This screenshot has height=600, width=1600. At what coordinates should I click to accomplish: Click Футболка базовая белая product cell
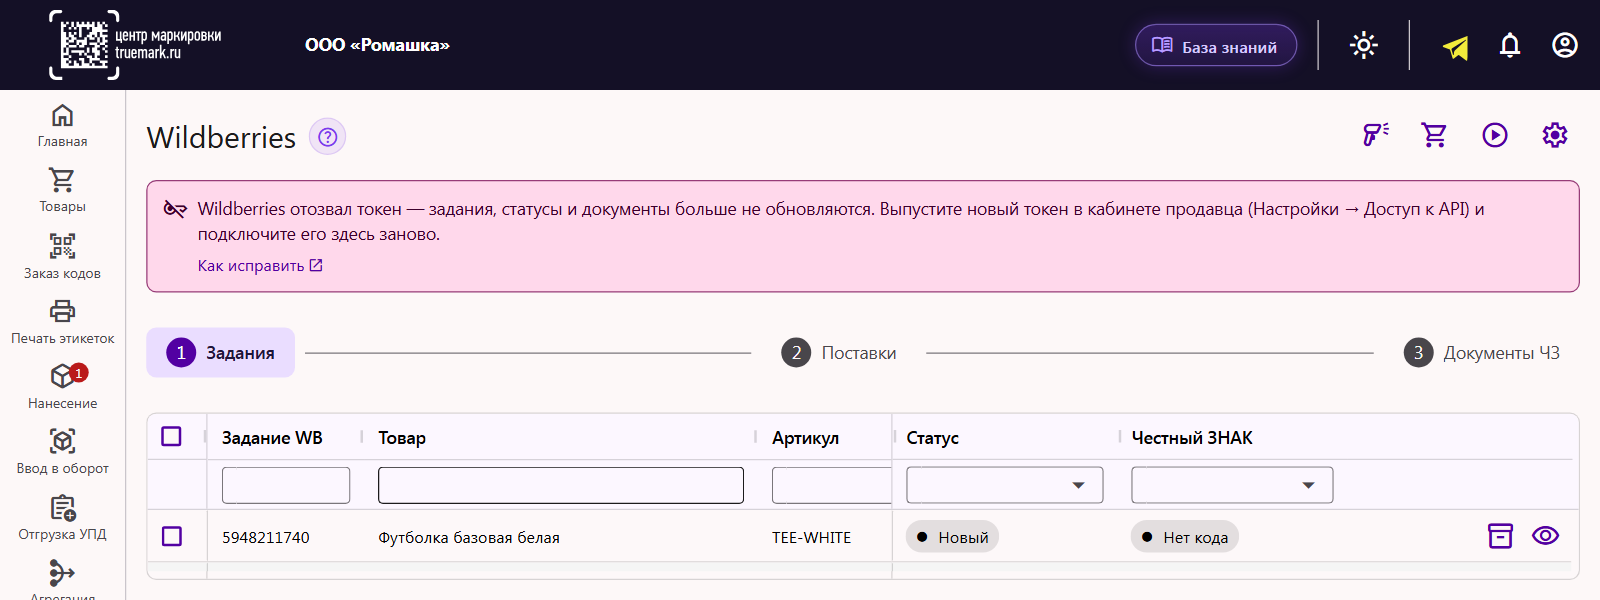point(469,538)
